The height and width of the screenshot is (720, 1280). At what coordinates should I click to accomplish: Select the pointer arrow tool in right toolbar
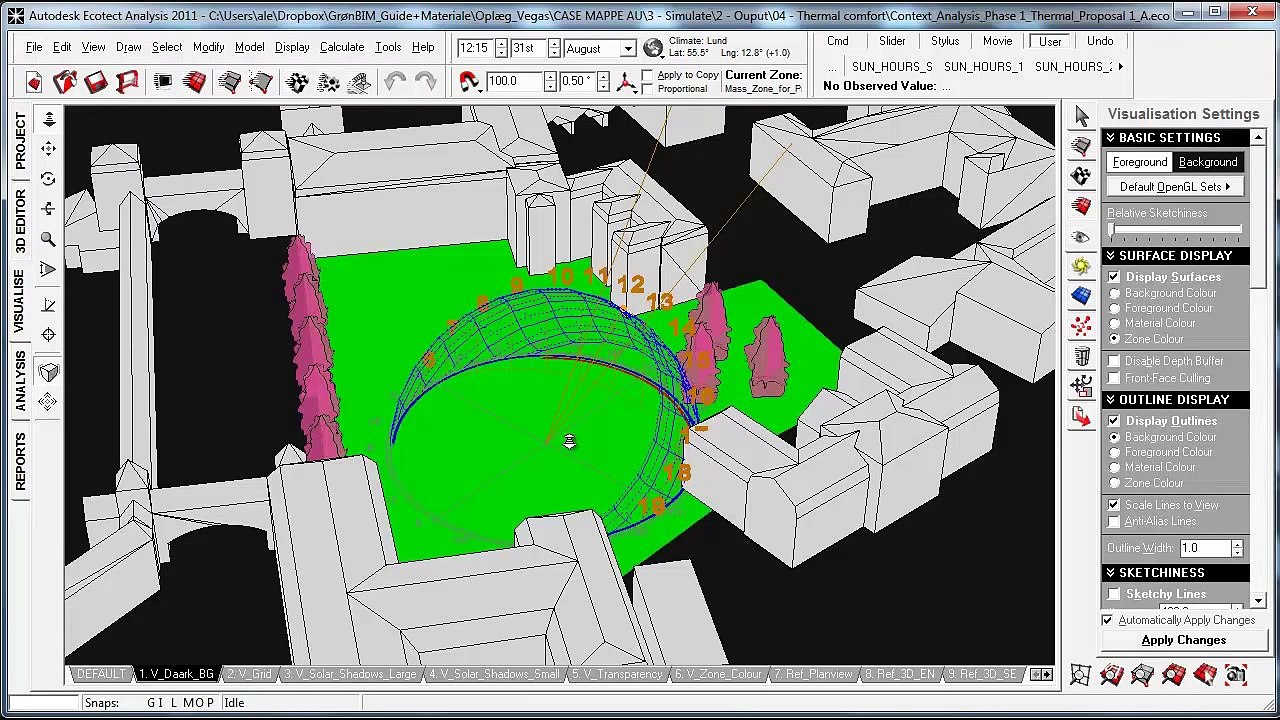[1081, 117]
